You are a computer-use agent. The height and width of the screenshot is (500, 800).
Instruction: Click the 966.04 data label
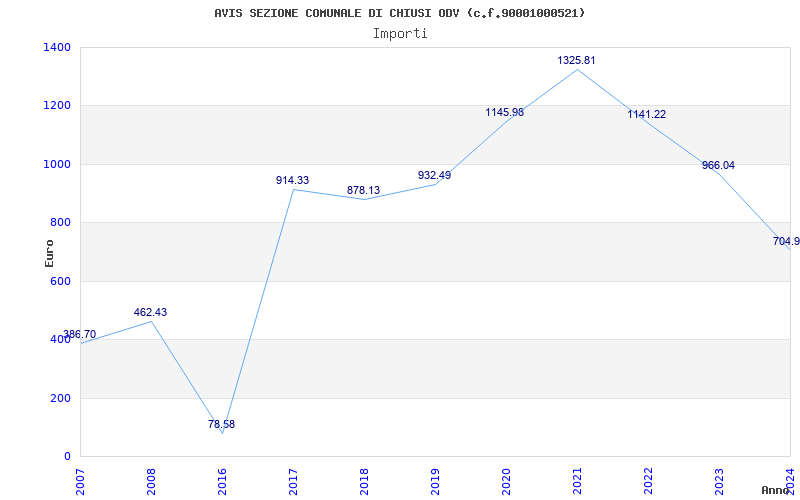click(x=718, y=165)
